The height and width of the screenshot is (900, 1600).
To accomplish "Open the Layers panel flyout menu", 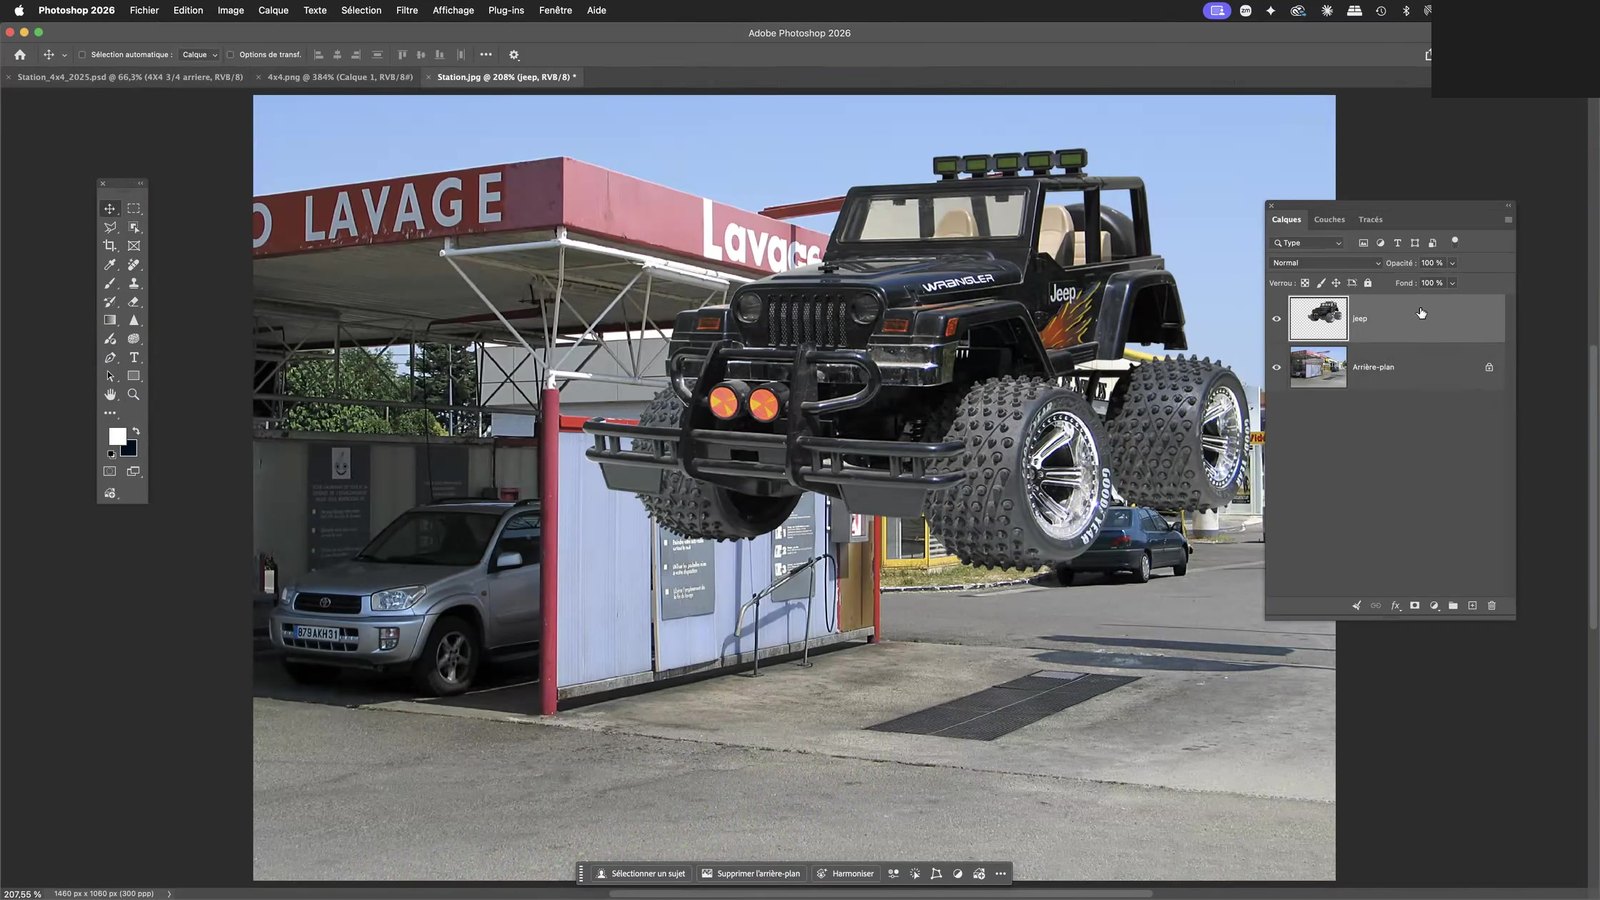I will tap(1508, 220).
